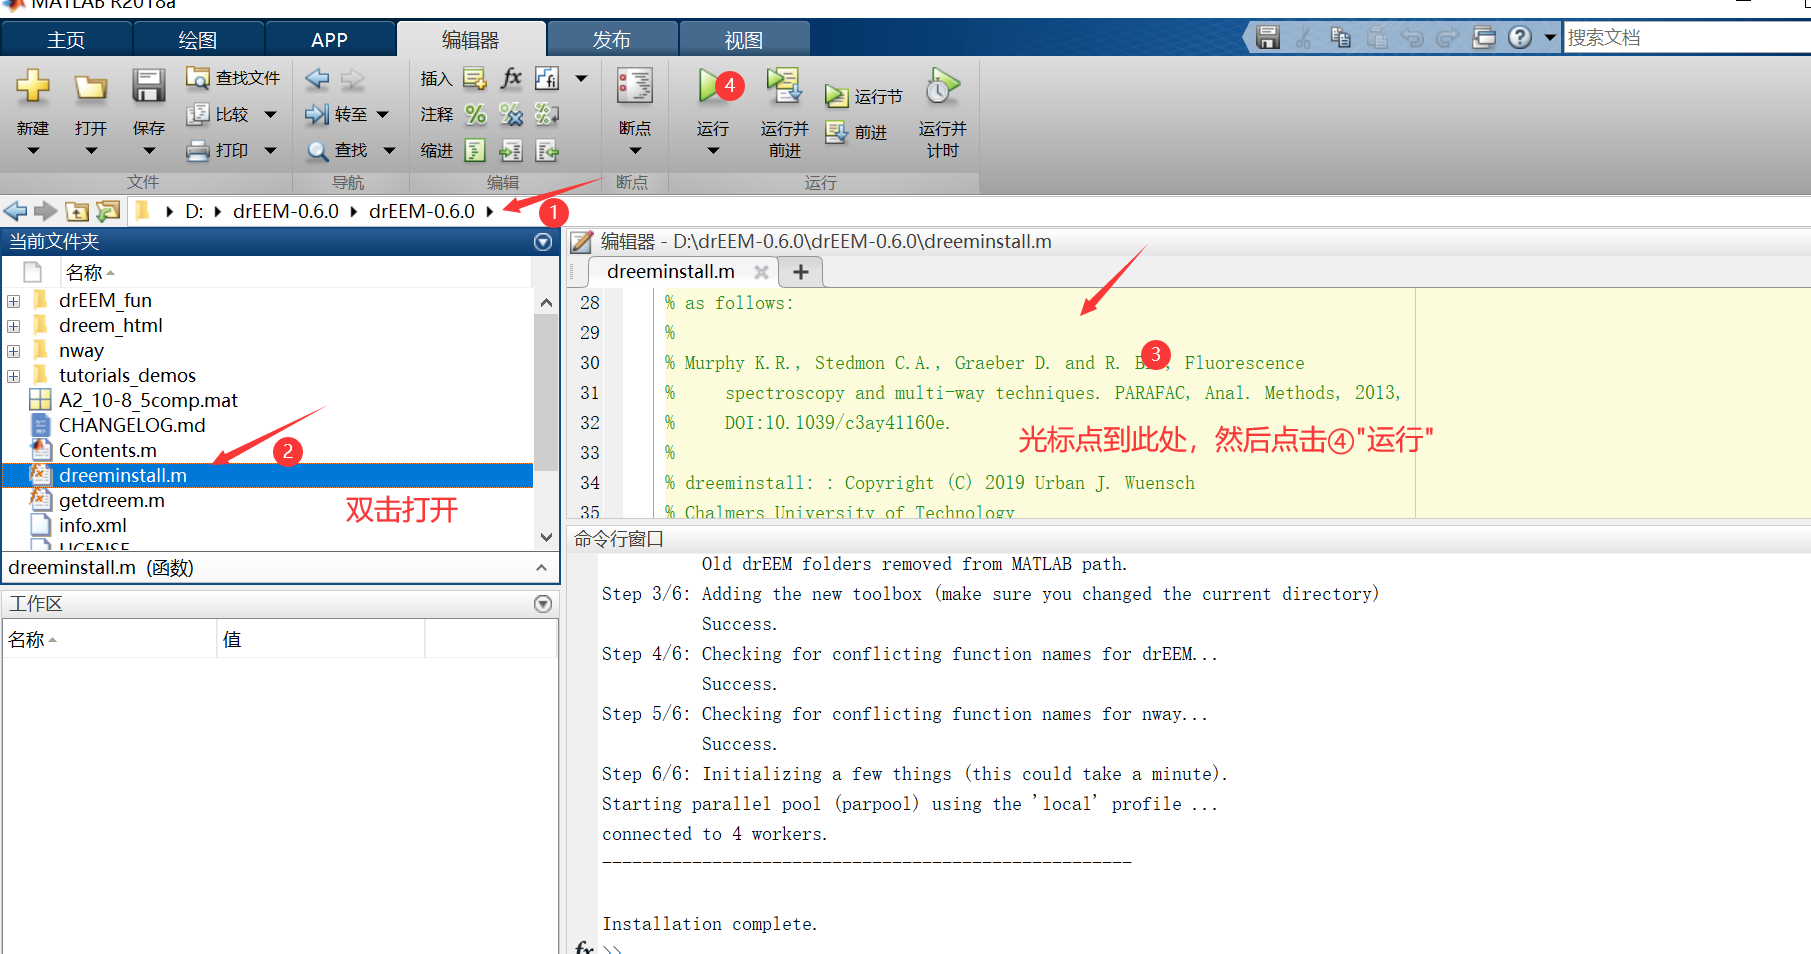Click the 打印 (Print) button
Screen dimensions: 1811x954
(x=218, y=151)
